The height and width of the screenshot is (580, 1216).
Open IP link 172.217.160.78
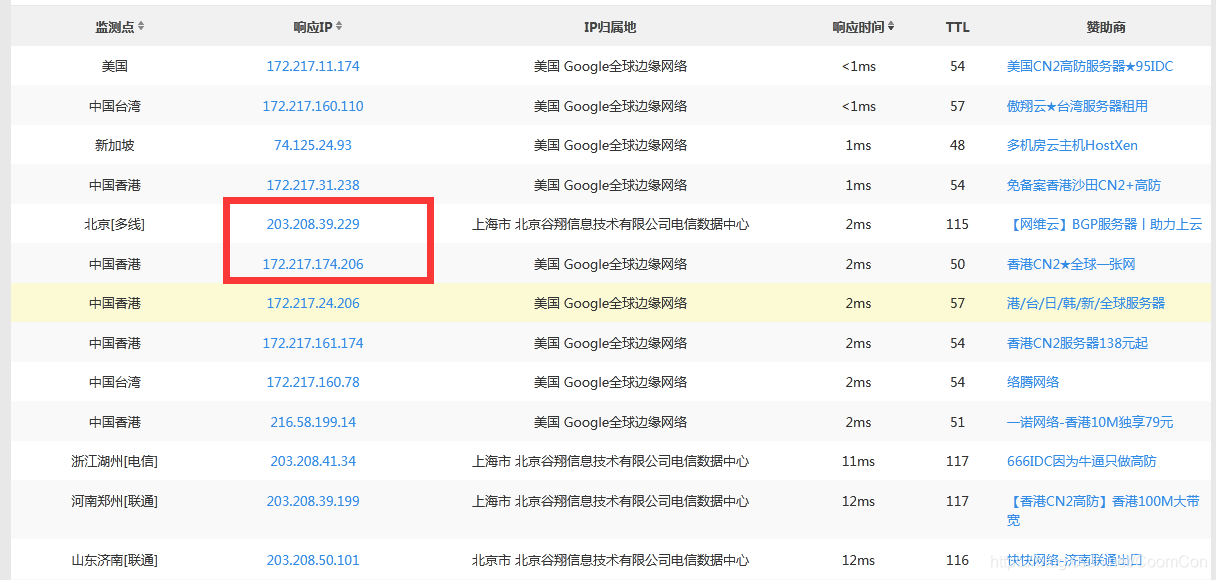click(x=313, y=382)
